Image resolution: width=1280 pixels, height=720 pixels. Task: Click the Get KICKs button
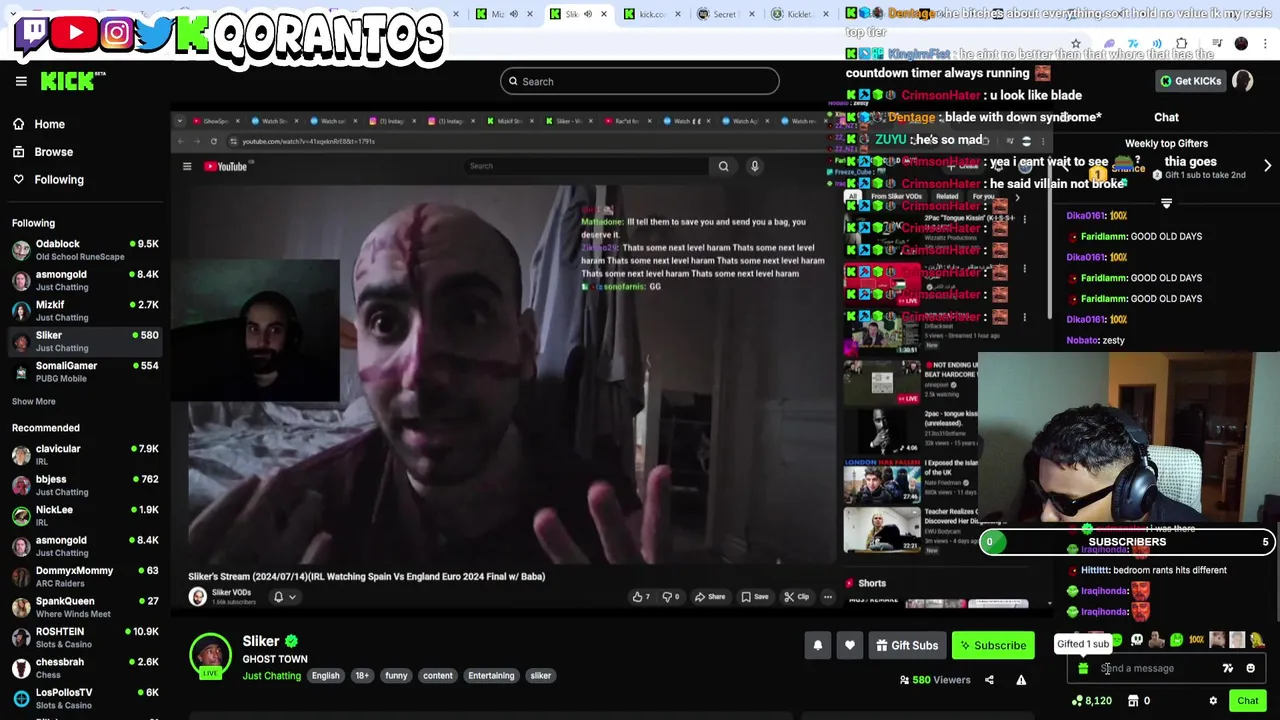click(1190, 81)
